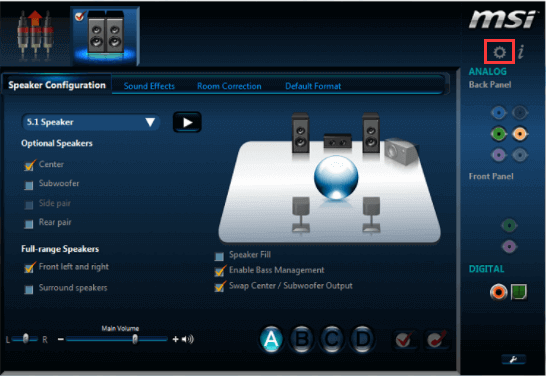This screenshot has height=376, width=546.
Task: Select preset D button
Action: [x=362, y=339]
